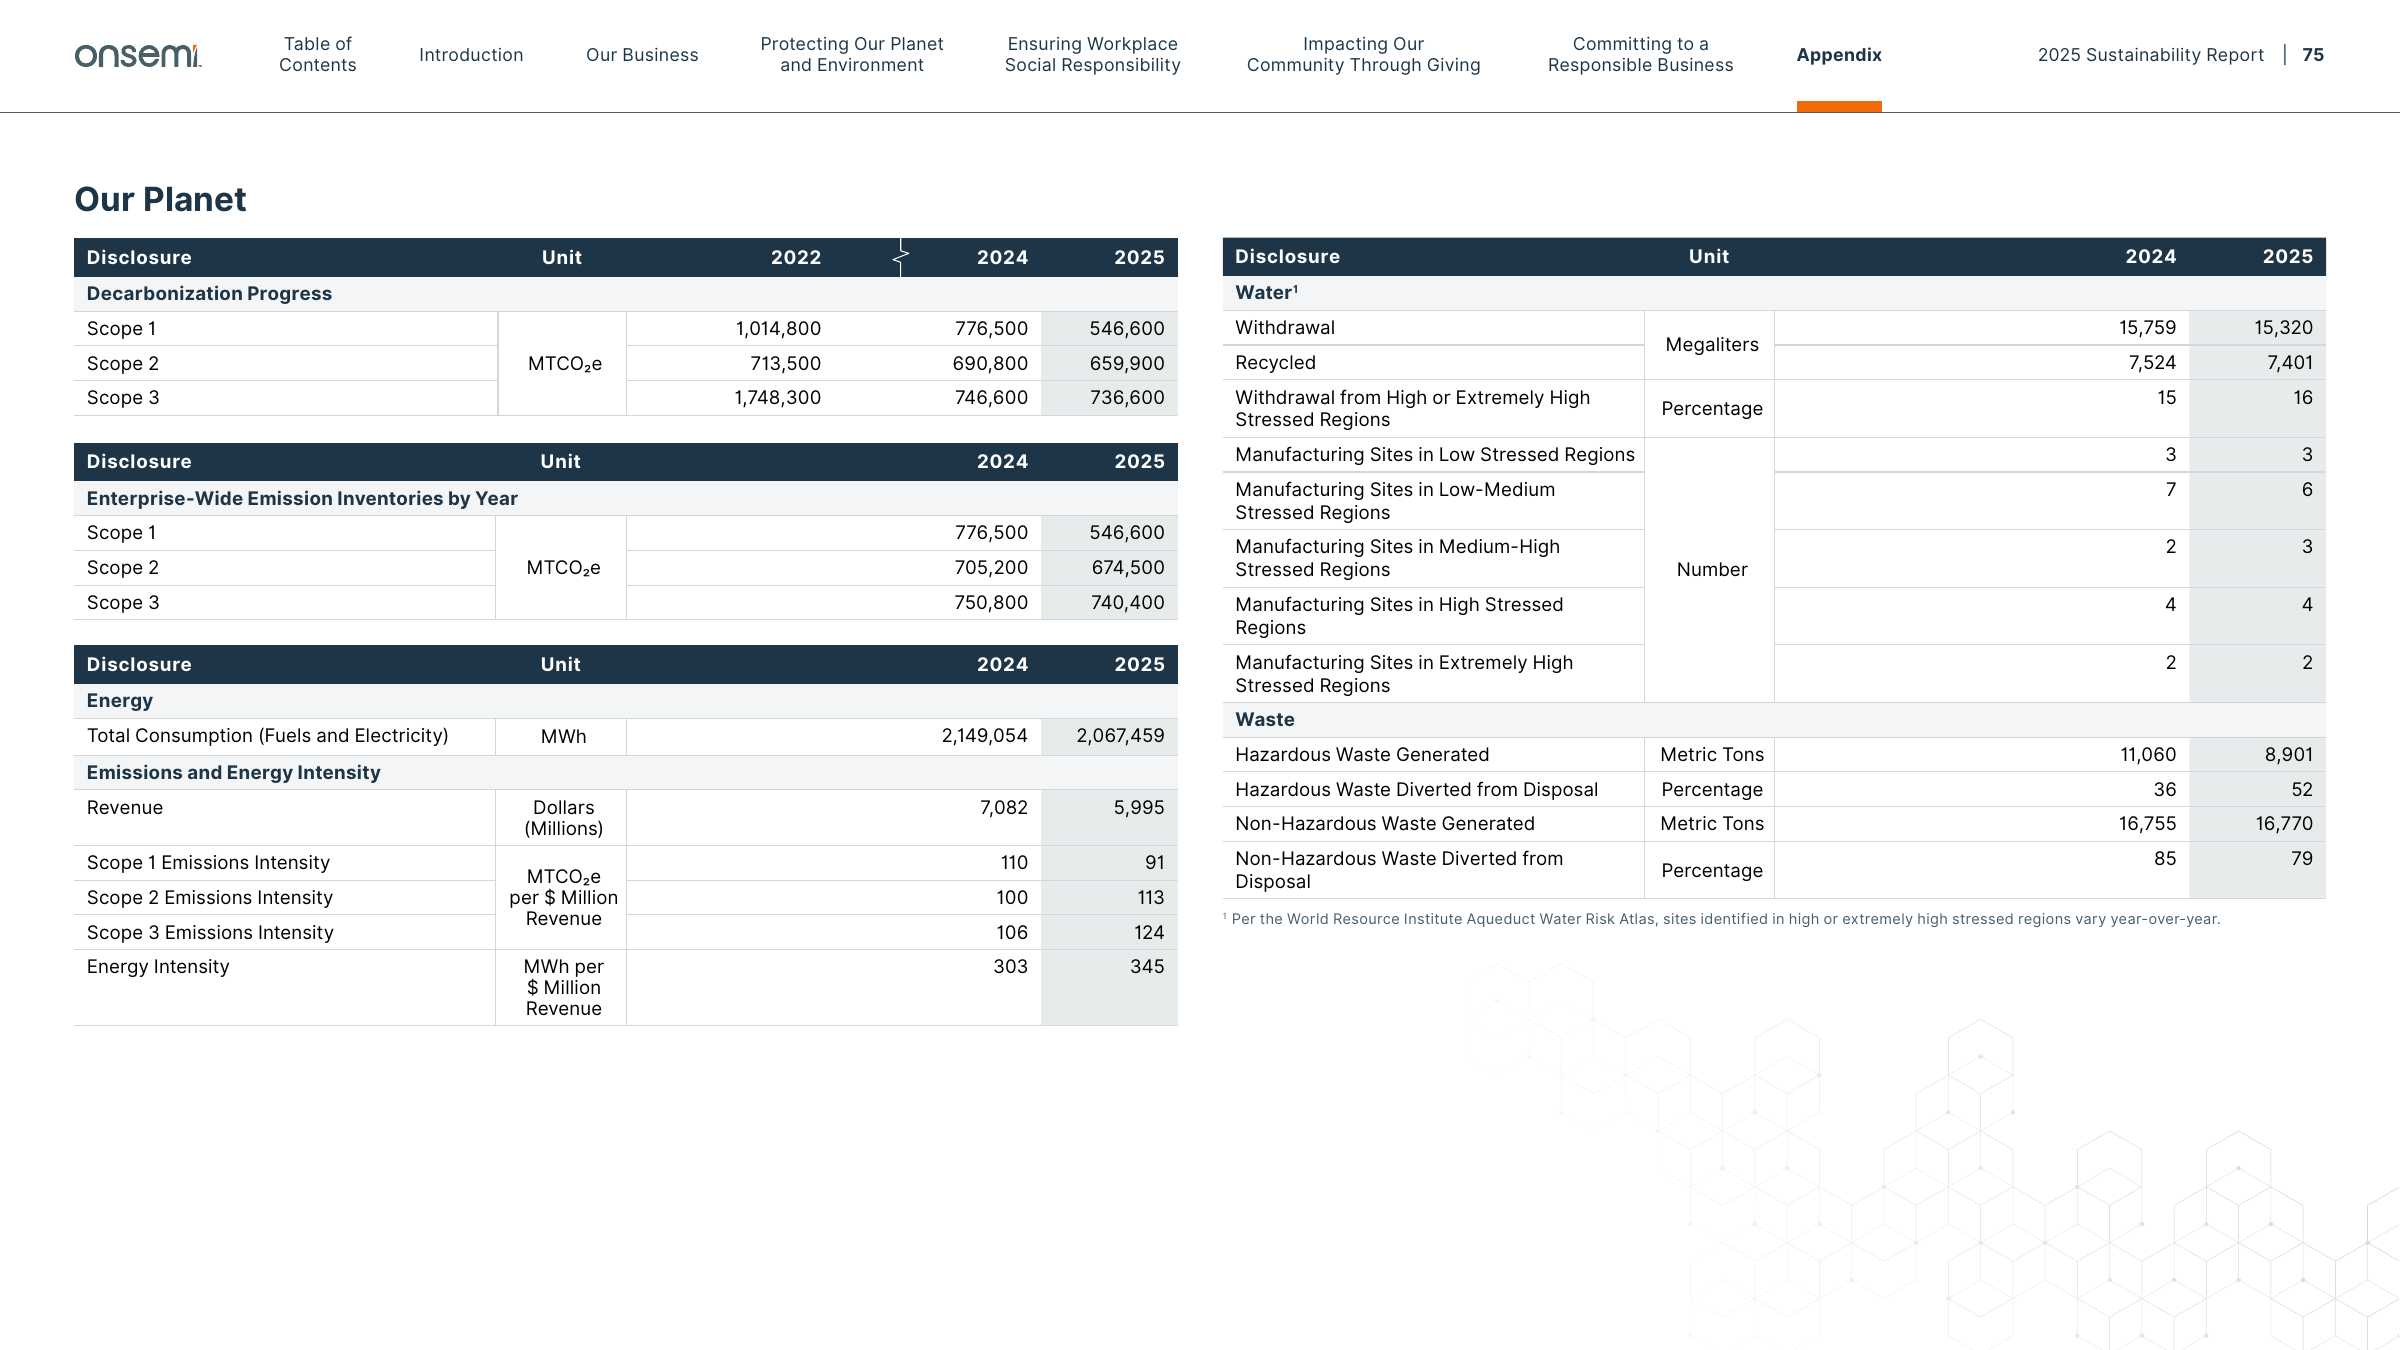Viewport: 2400px width, 1350px height.
Task: Click page number 75
Action: [x=2313, y=55]
